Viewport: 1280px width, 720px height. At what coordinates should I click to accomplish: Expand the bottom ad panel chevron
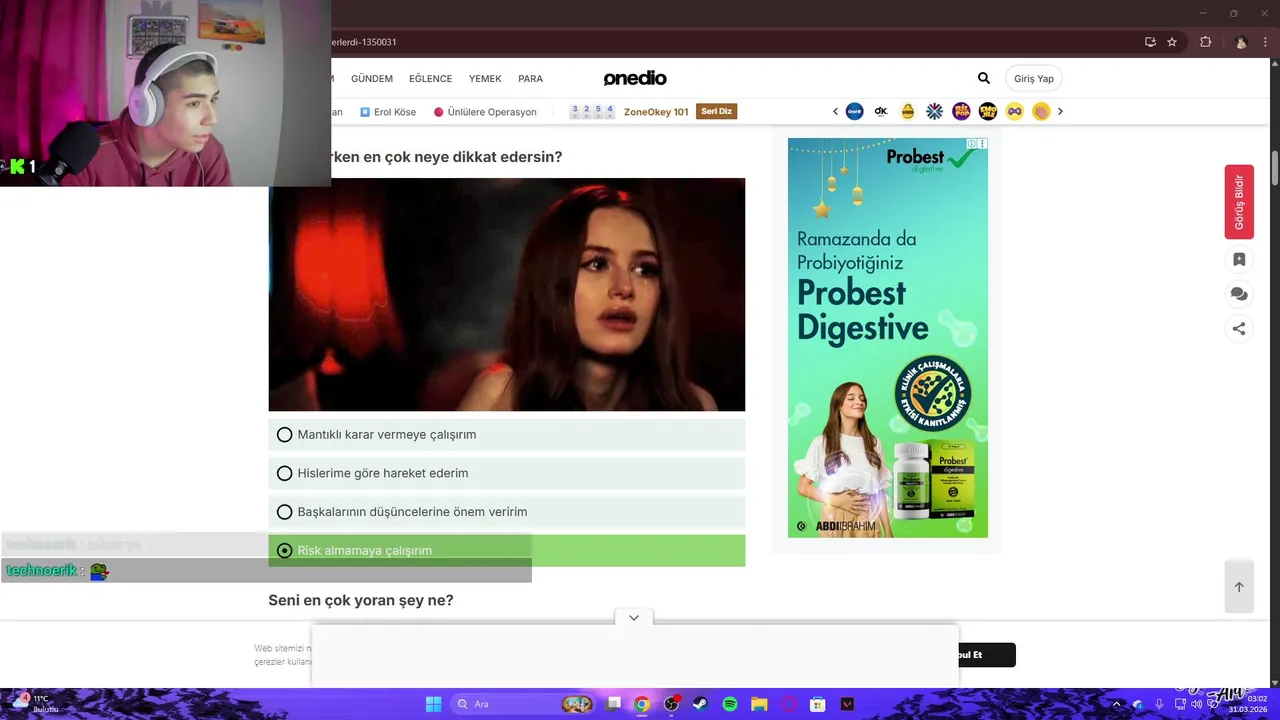pyautogui.click(x=633, y=618)
